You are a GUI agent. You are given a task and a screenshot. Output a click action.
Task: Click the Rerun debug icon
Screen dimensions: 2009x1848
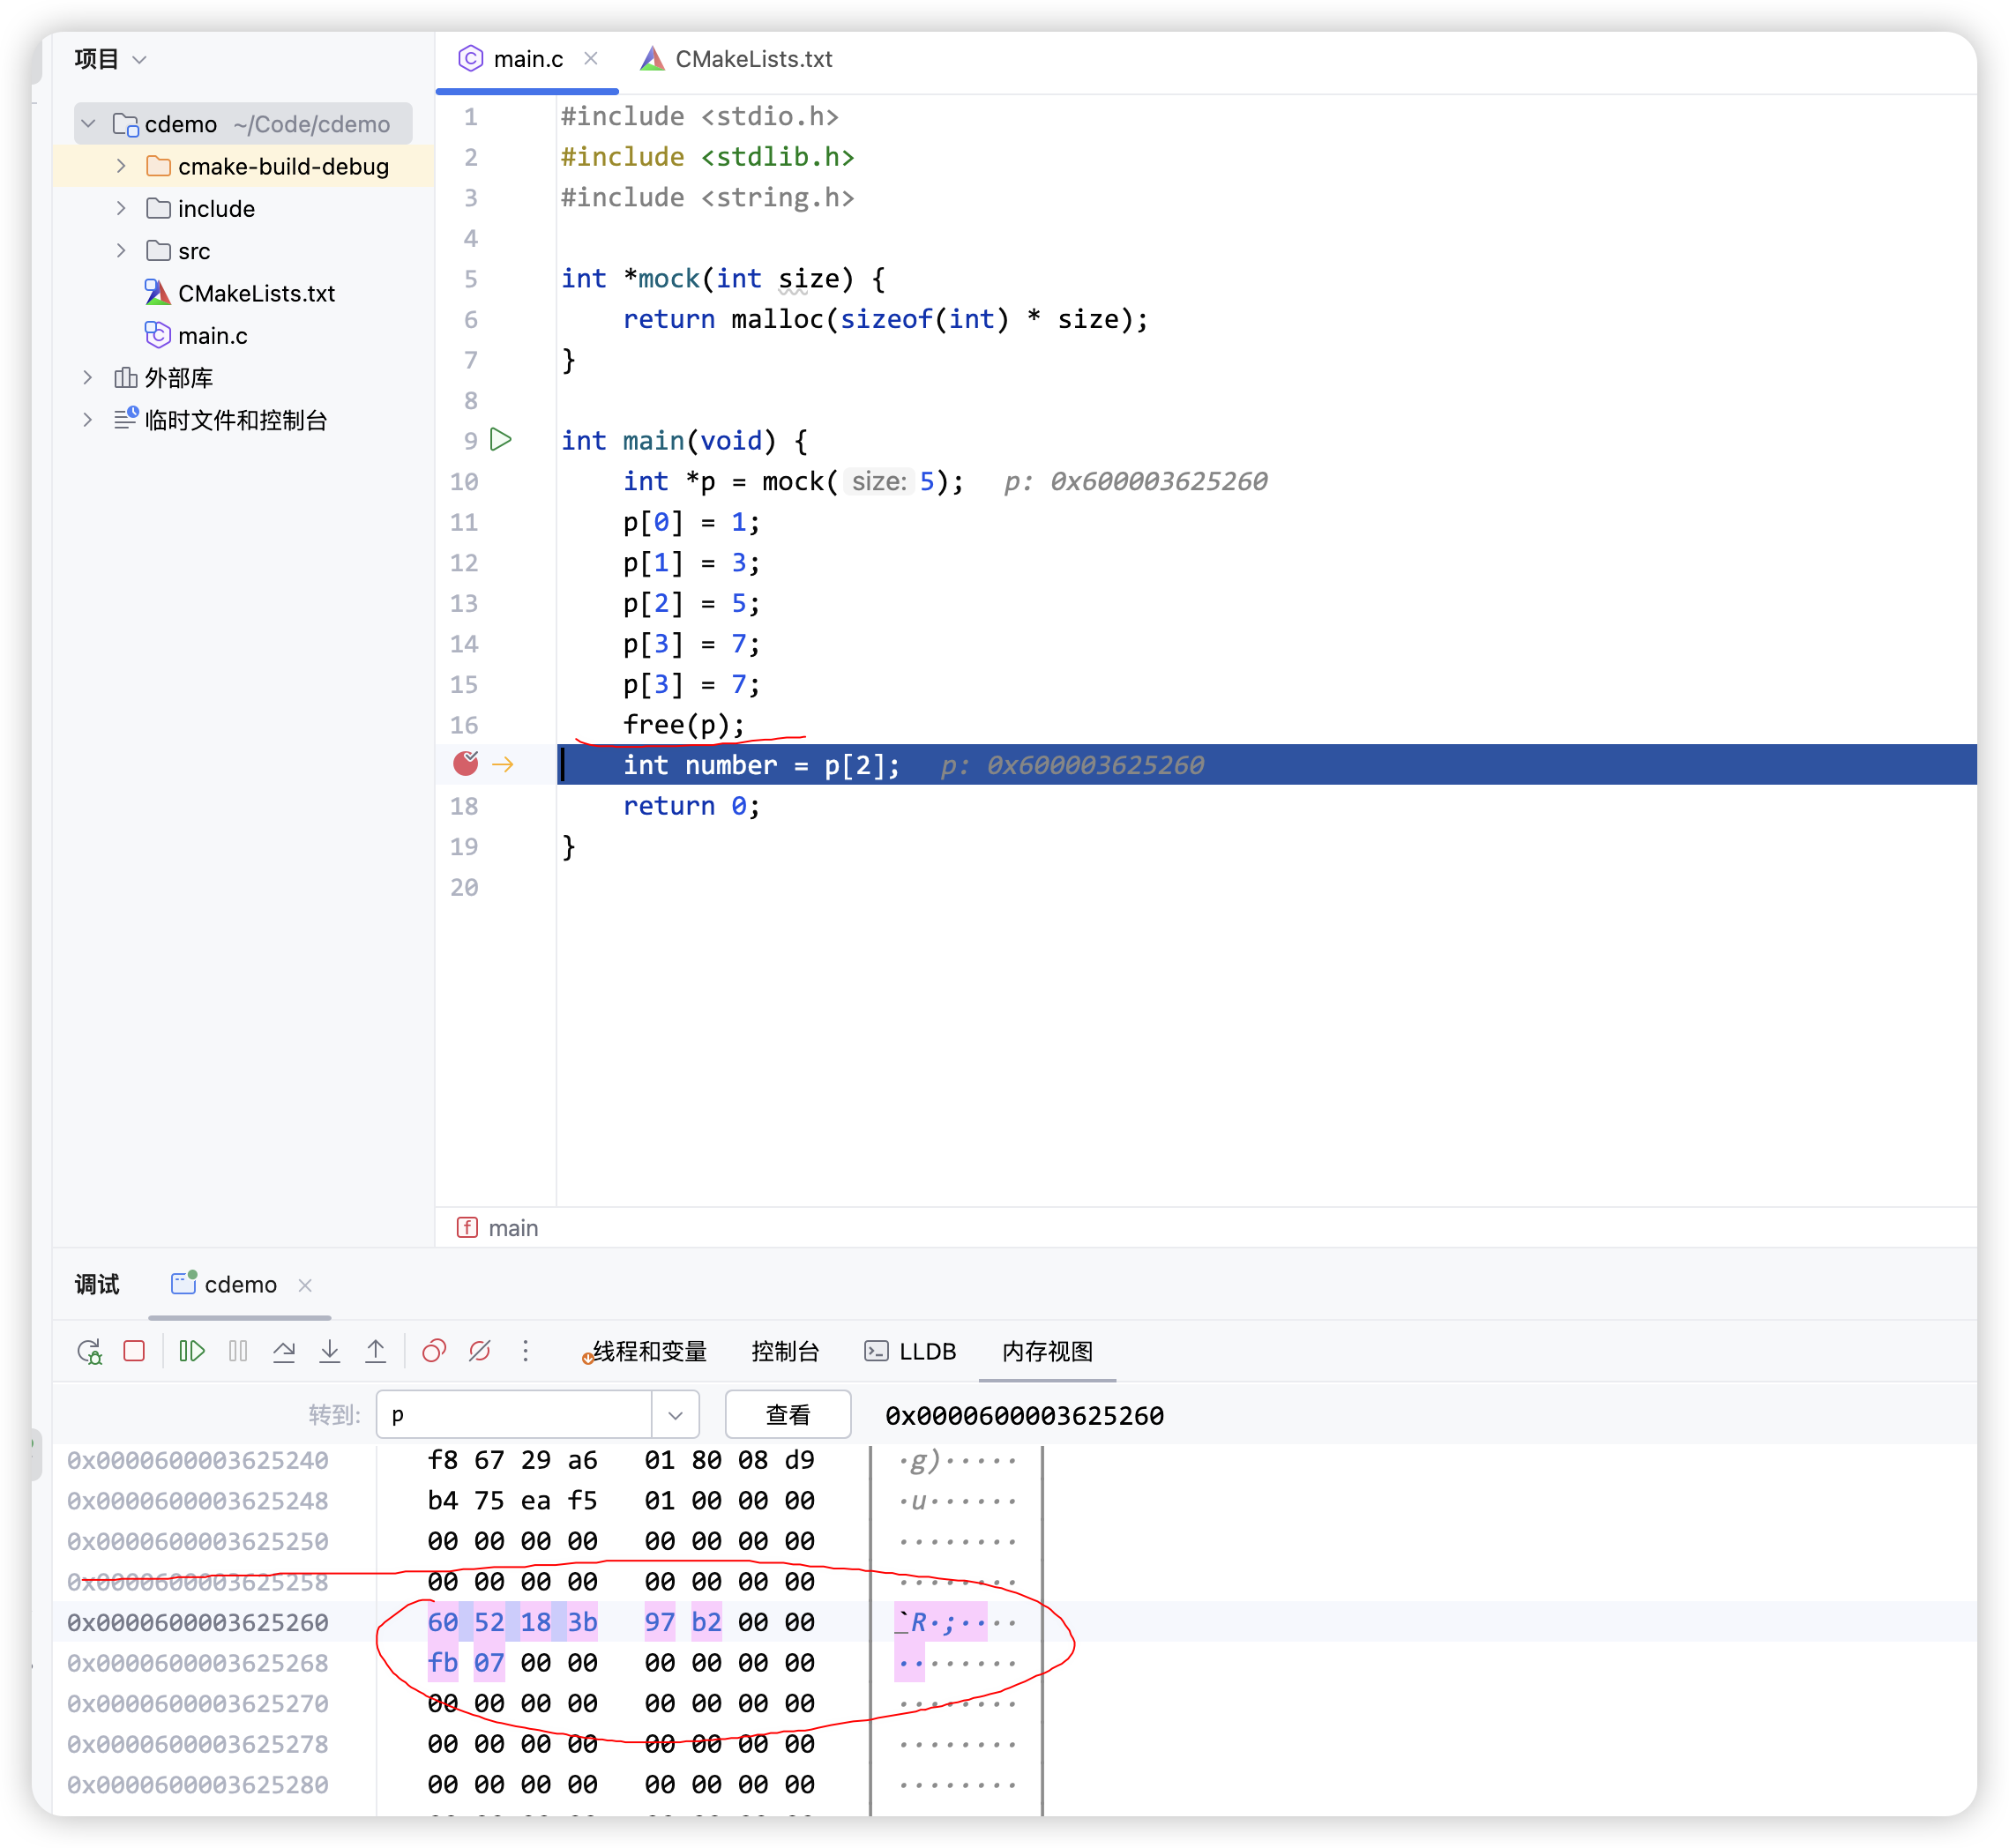pyautogui.click(x=89, y=1352)
